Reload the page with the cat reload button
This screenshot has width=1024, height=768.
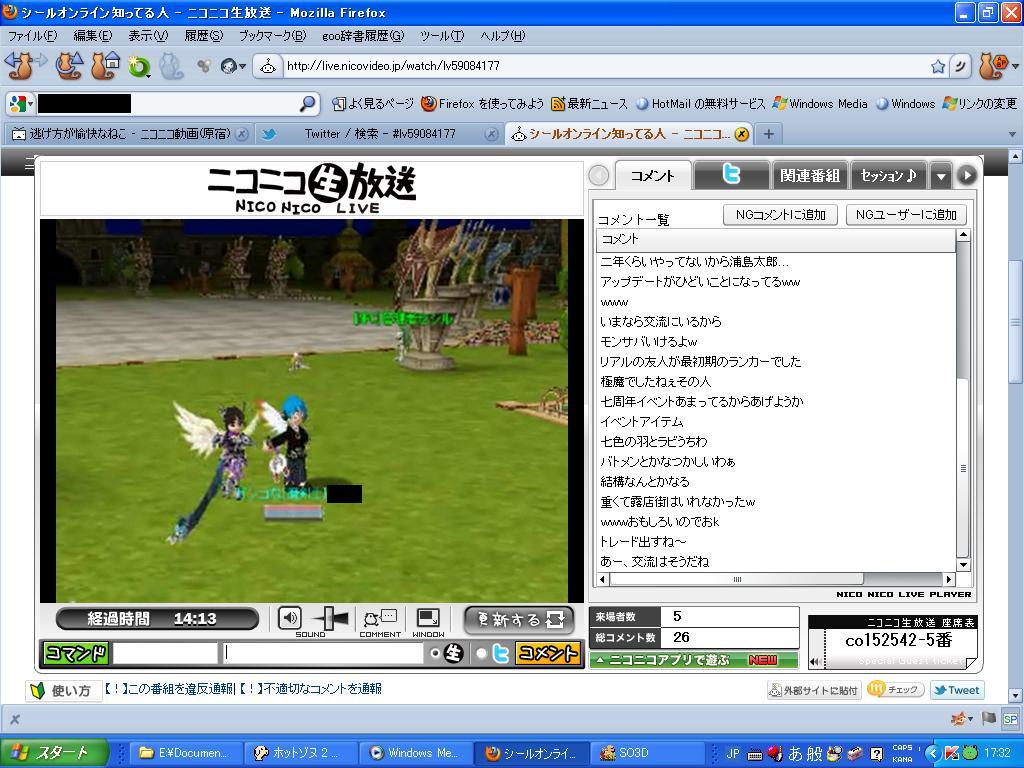tap(69, 66)
